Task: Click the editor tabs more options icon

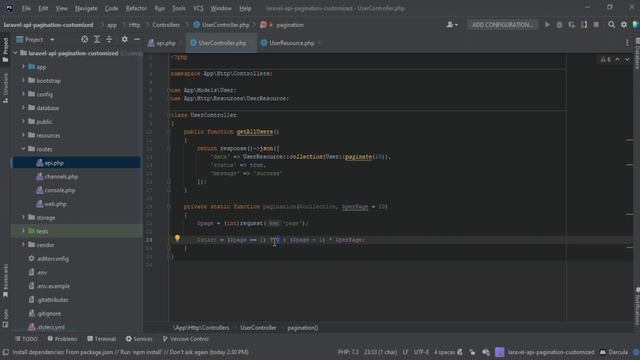Action: click(x=627, y=43)
